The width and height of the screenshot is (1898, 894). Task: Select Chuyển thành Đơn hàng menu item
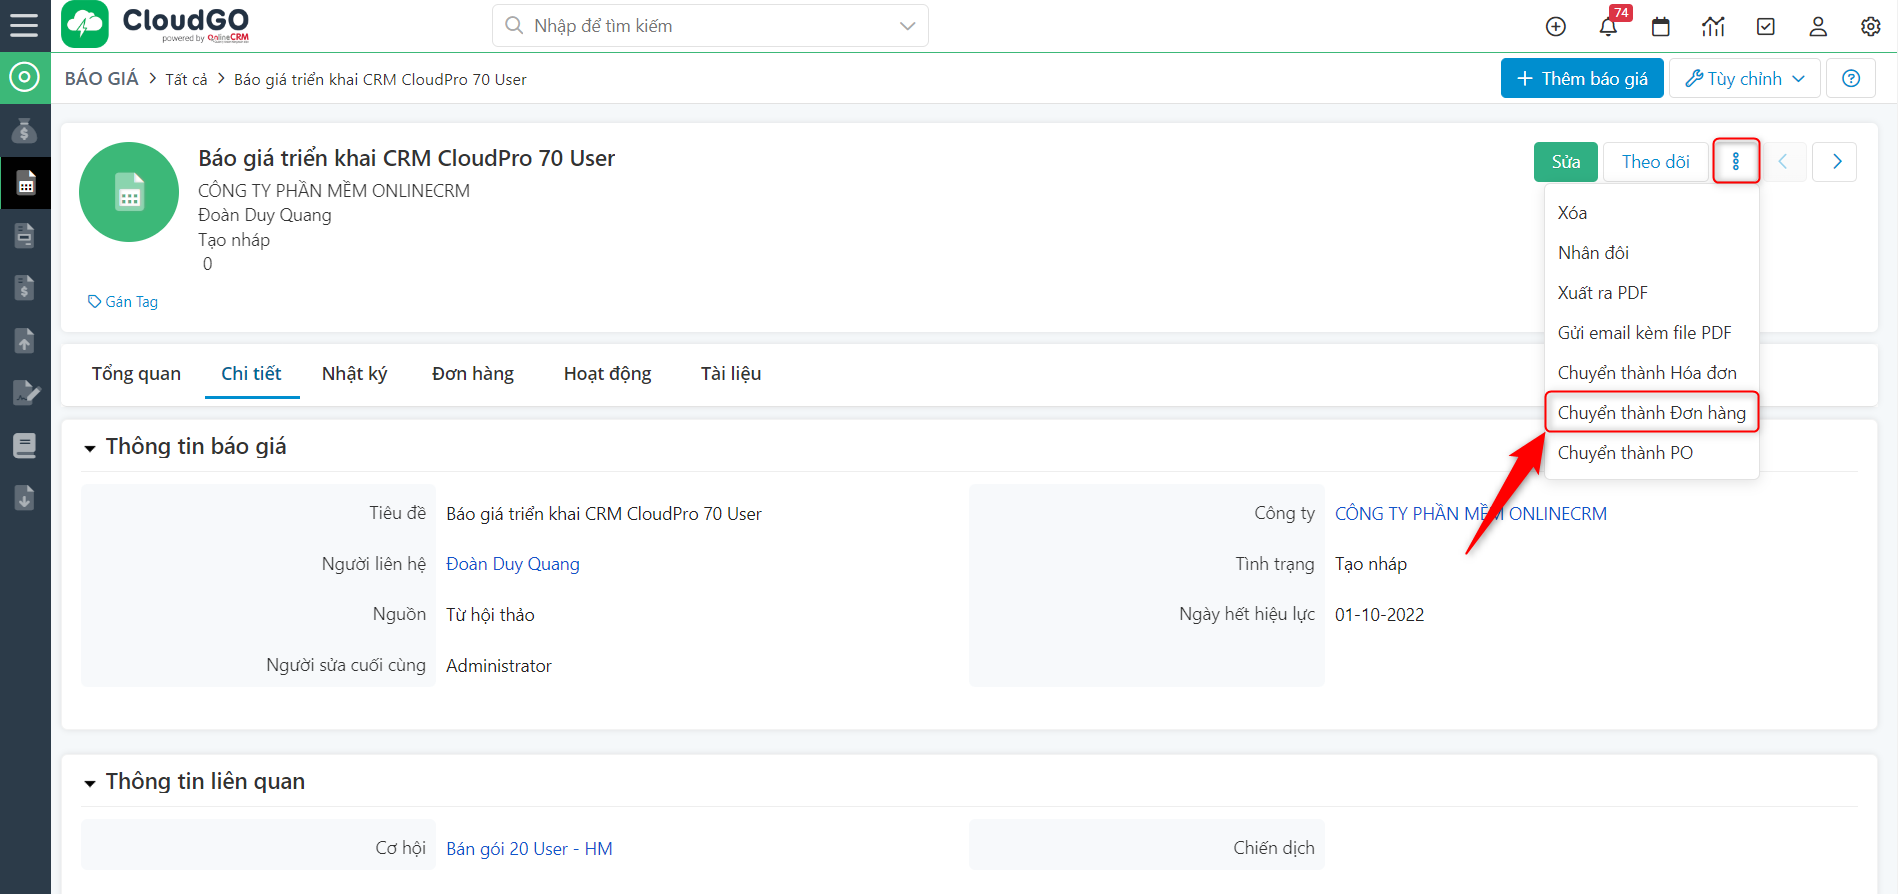point(1651,413)
